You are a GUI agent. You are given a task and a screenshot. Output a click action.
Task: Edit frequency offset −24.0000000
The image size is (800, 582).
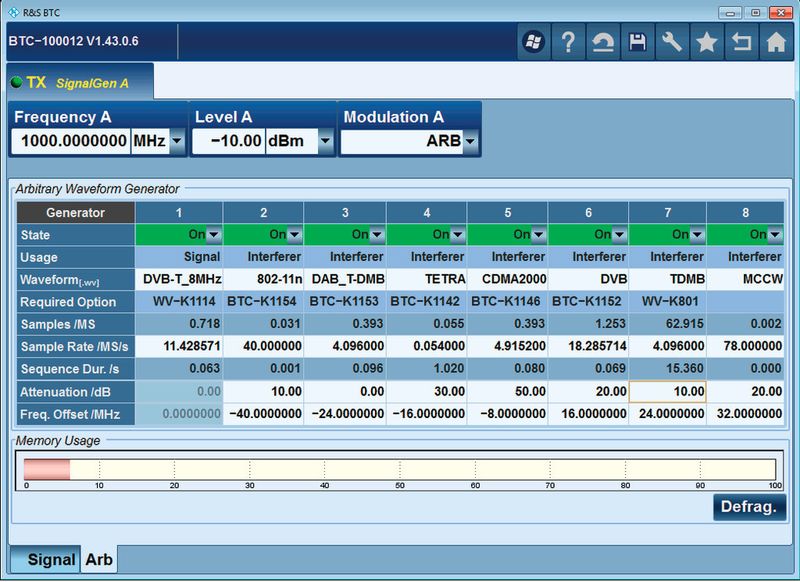coord(345,414)
